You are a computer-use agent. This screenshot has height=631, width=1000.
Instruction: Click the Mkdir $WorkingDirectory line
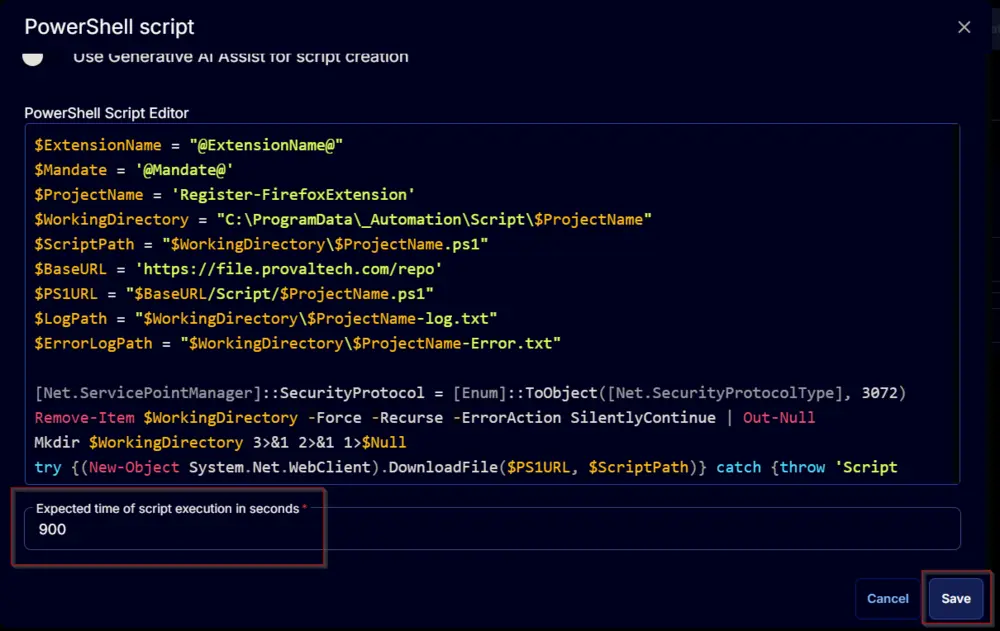pos(220,443)
